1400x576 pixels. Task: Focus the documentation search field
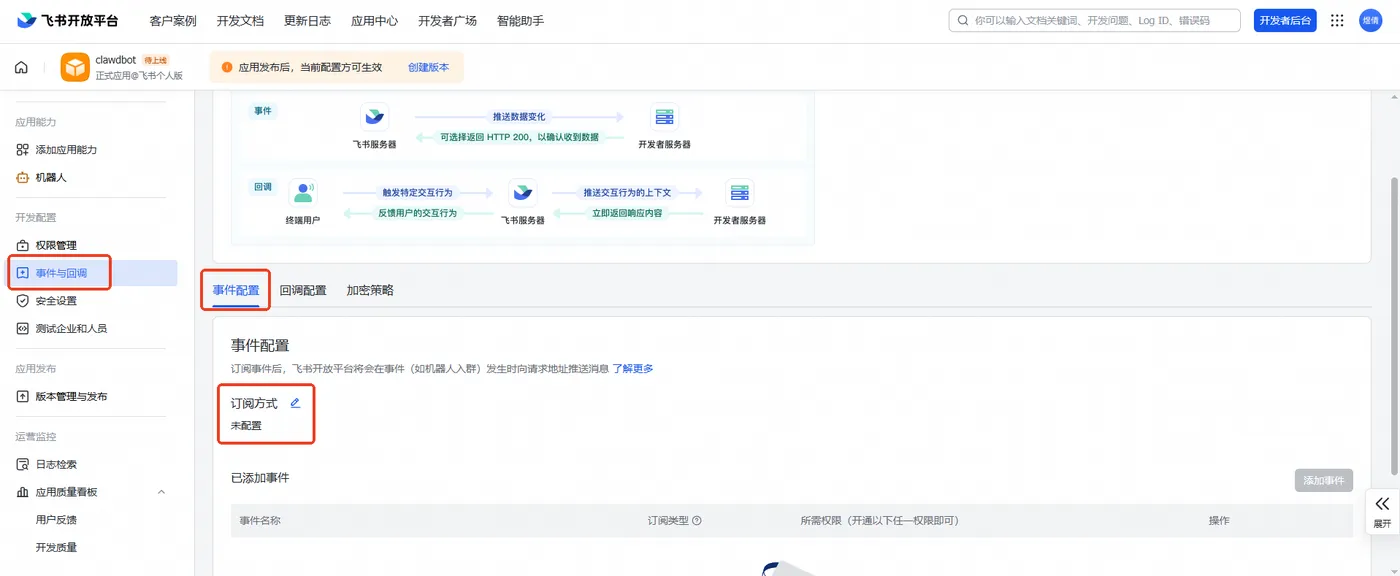coord(1094,20)
